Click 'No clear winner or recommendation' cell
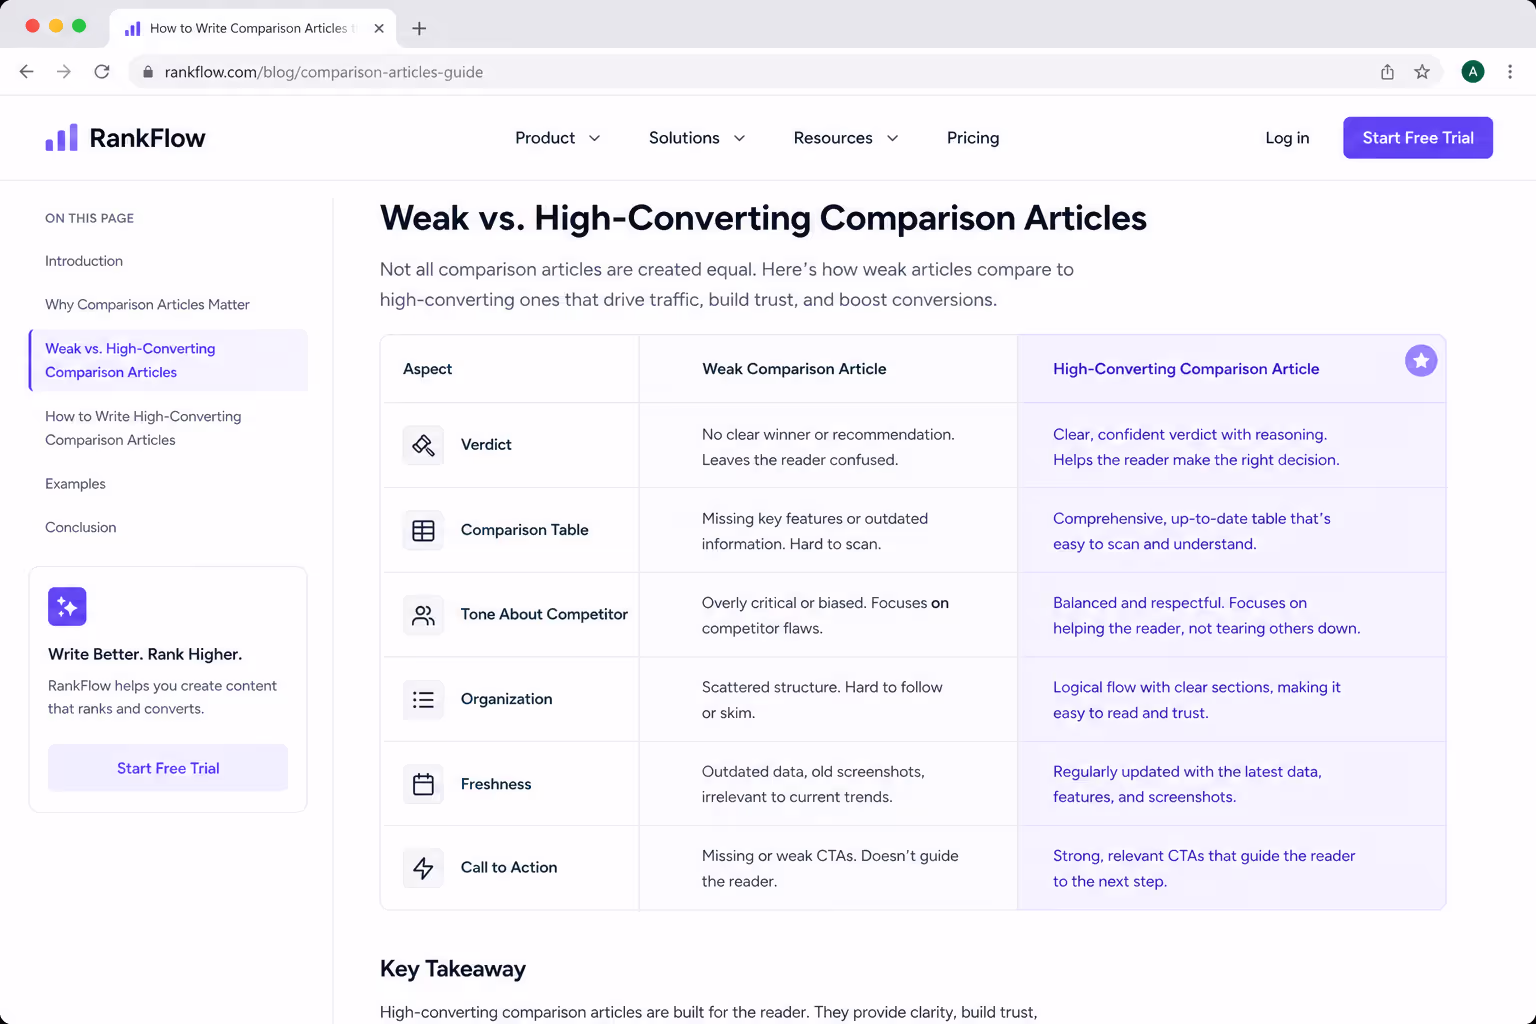Screen dimensions: 1536x1024 pyautogui.click(x=828, y=447)
